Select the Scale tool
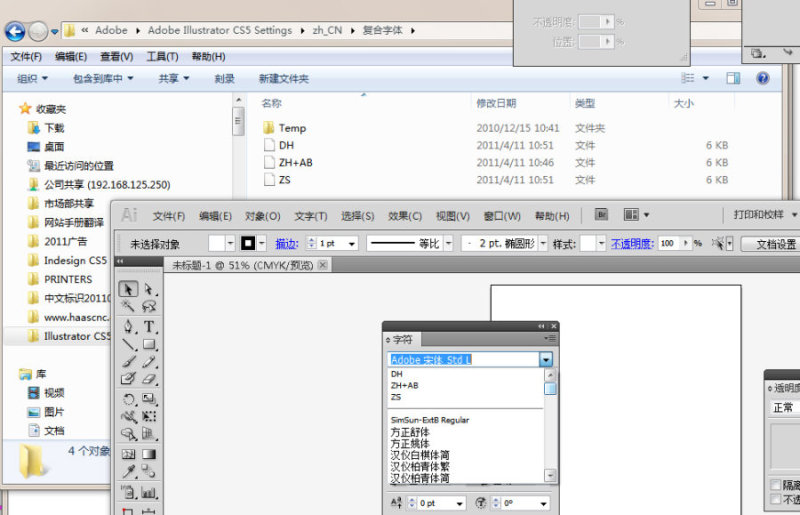 (x=149, y=399)
